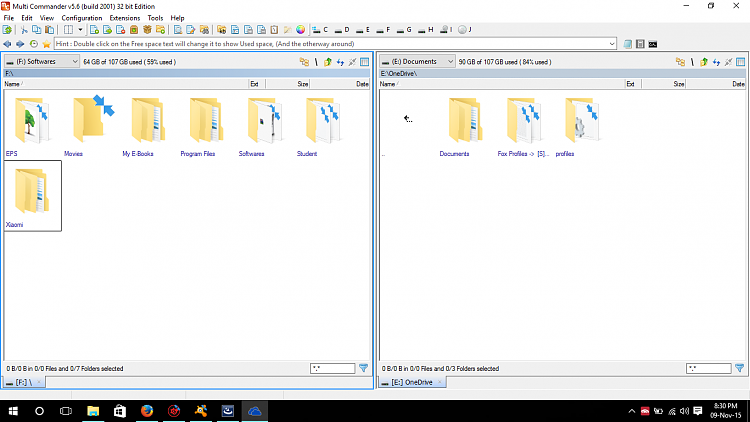Sort left panel by Size column
Viewport: 750px width, 422px height.
302,84
